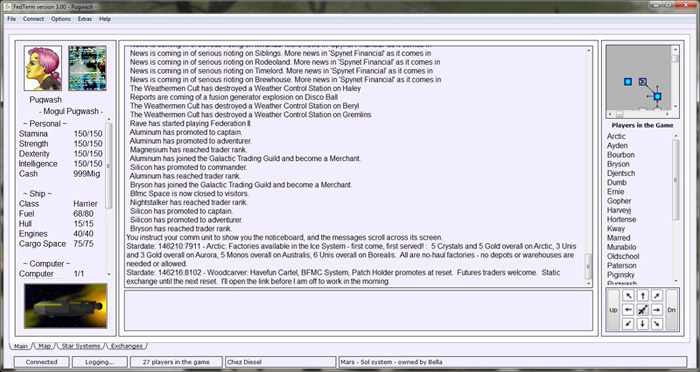
Task: Open the Help menu
Action: [105, 19]
